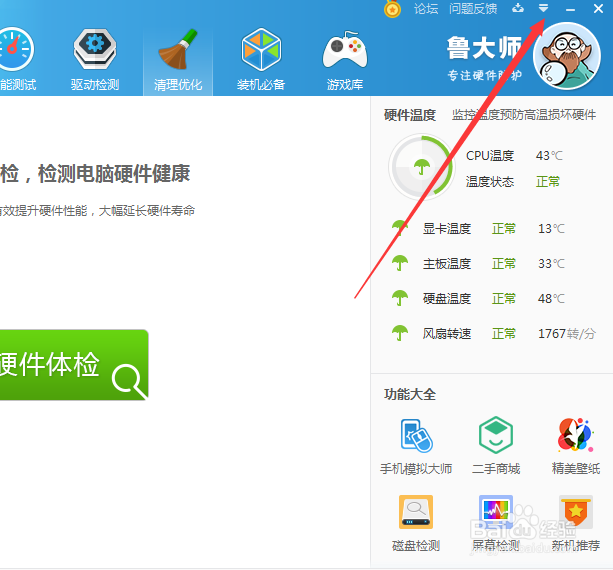Launch 手机模拟大师 phone emulator icon
Viewport: 613px width, 570px height.
tap(416, 435)
